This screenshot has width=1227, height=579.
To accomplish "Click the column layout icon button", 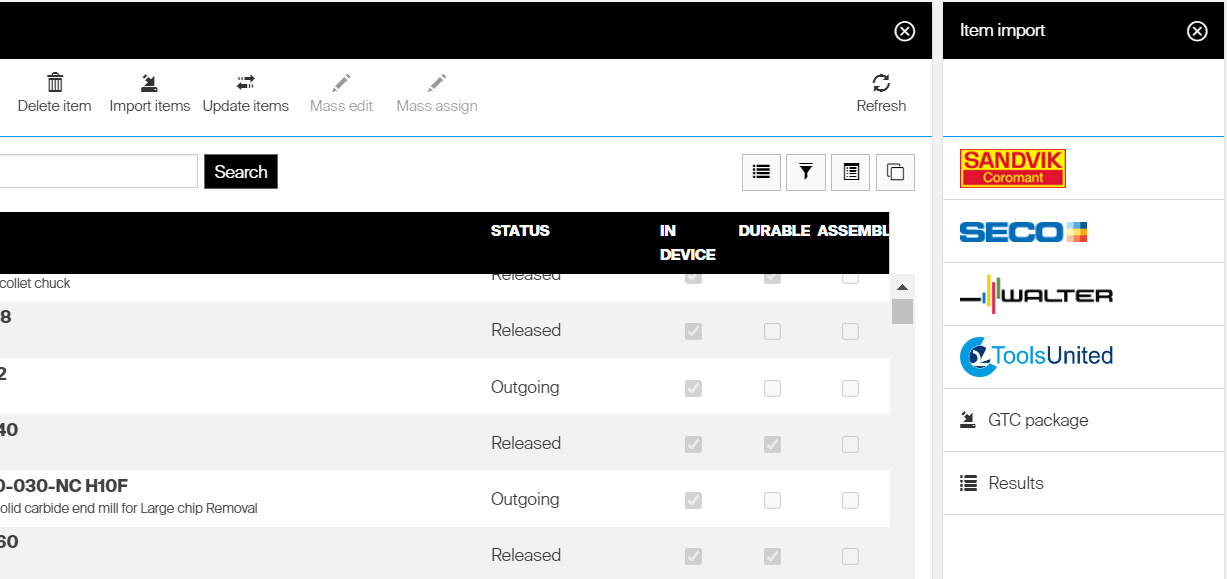I will coord(851,172).
